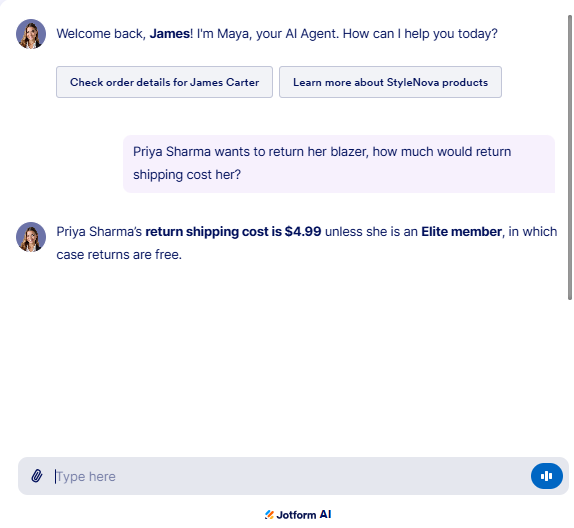Start voice input with the blue microphone button
This screenshot has width=574, height=528.
point(547,476)
